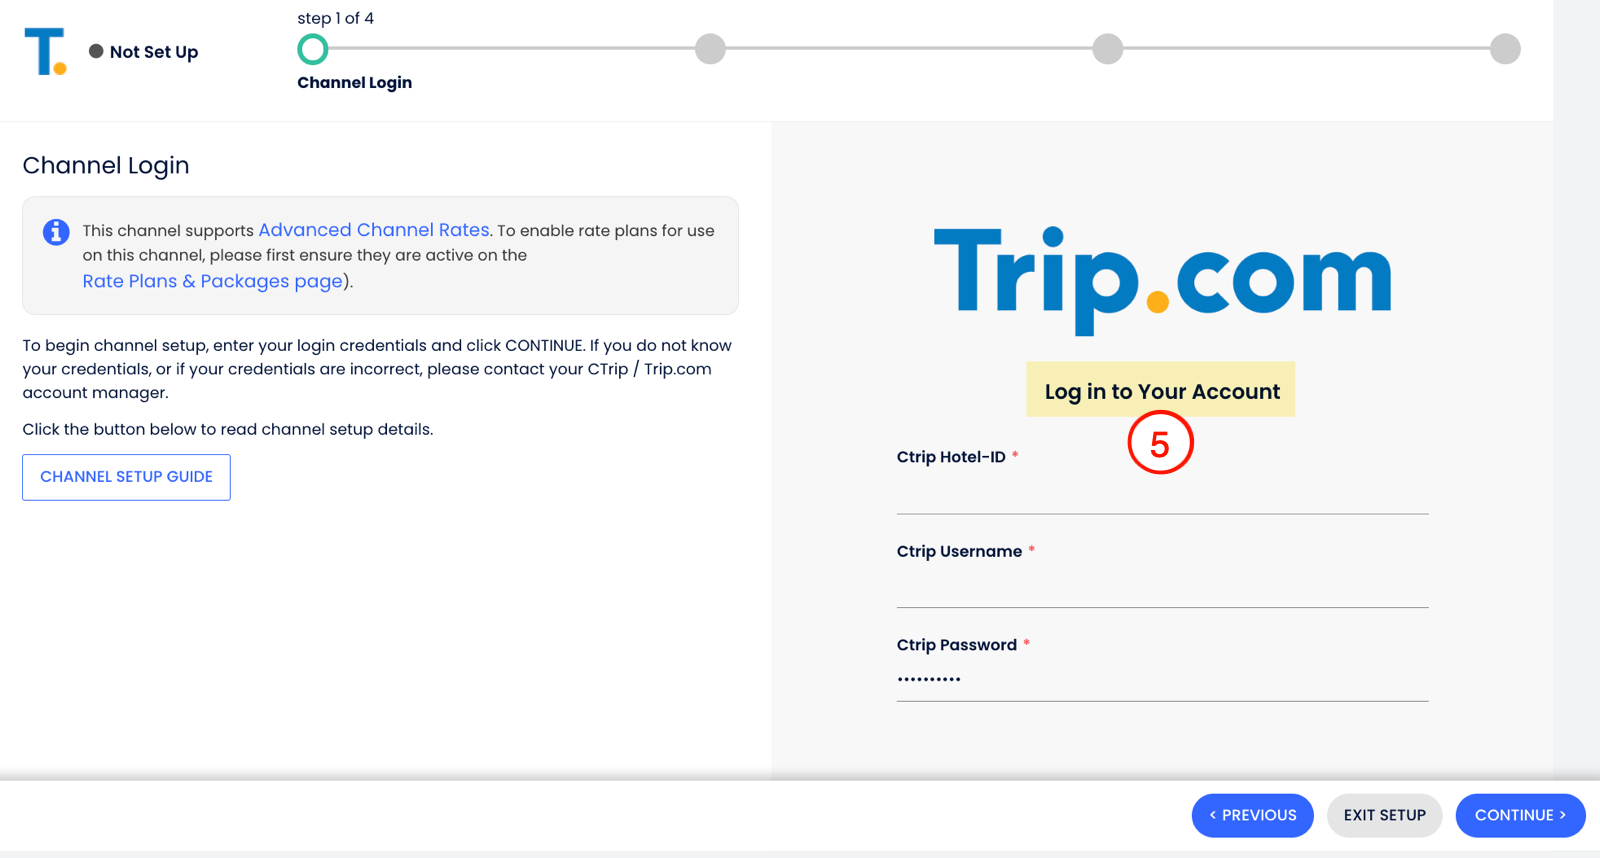Screen dimensions: 1600x858
Task: Click the red circled number 5 marker
Action: pos(1160,444)
